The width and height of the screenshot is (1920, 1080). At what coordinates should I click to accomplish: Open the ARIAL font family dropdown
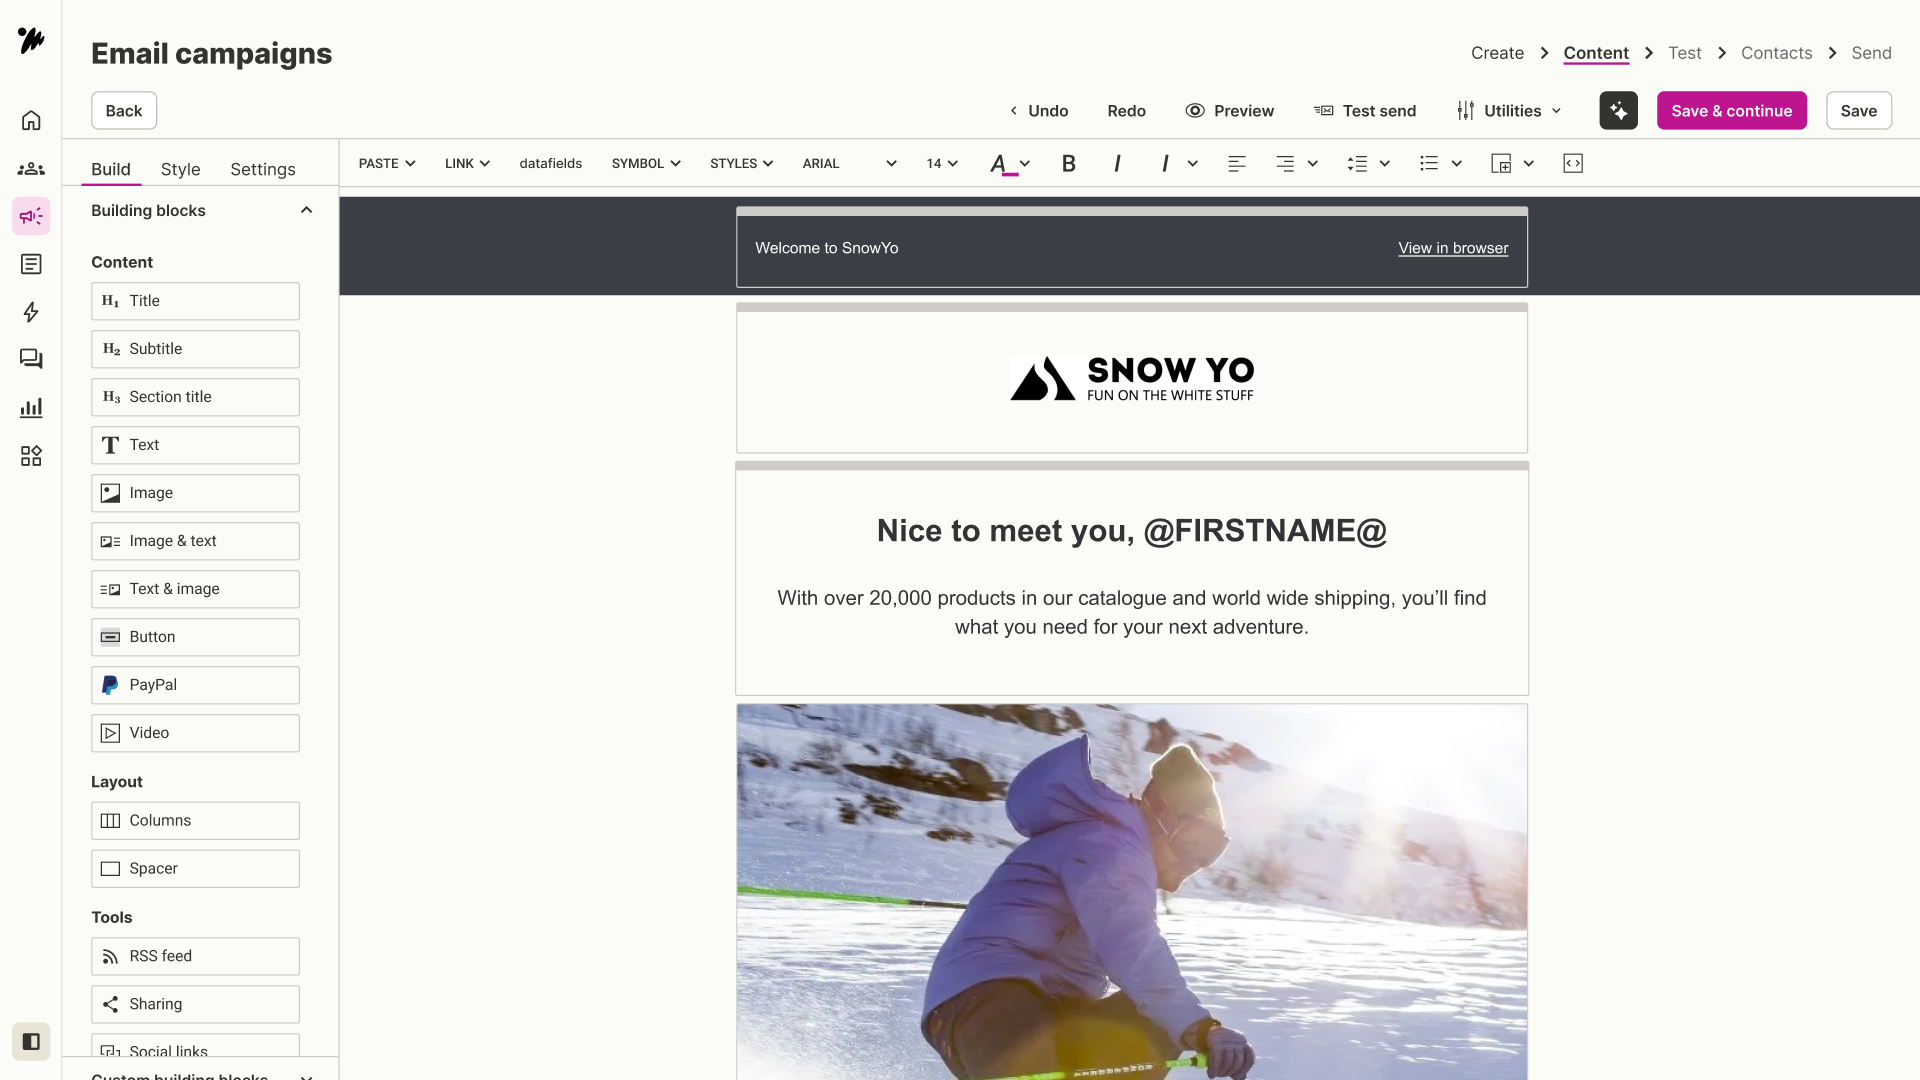(849, 164)
